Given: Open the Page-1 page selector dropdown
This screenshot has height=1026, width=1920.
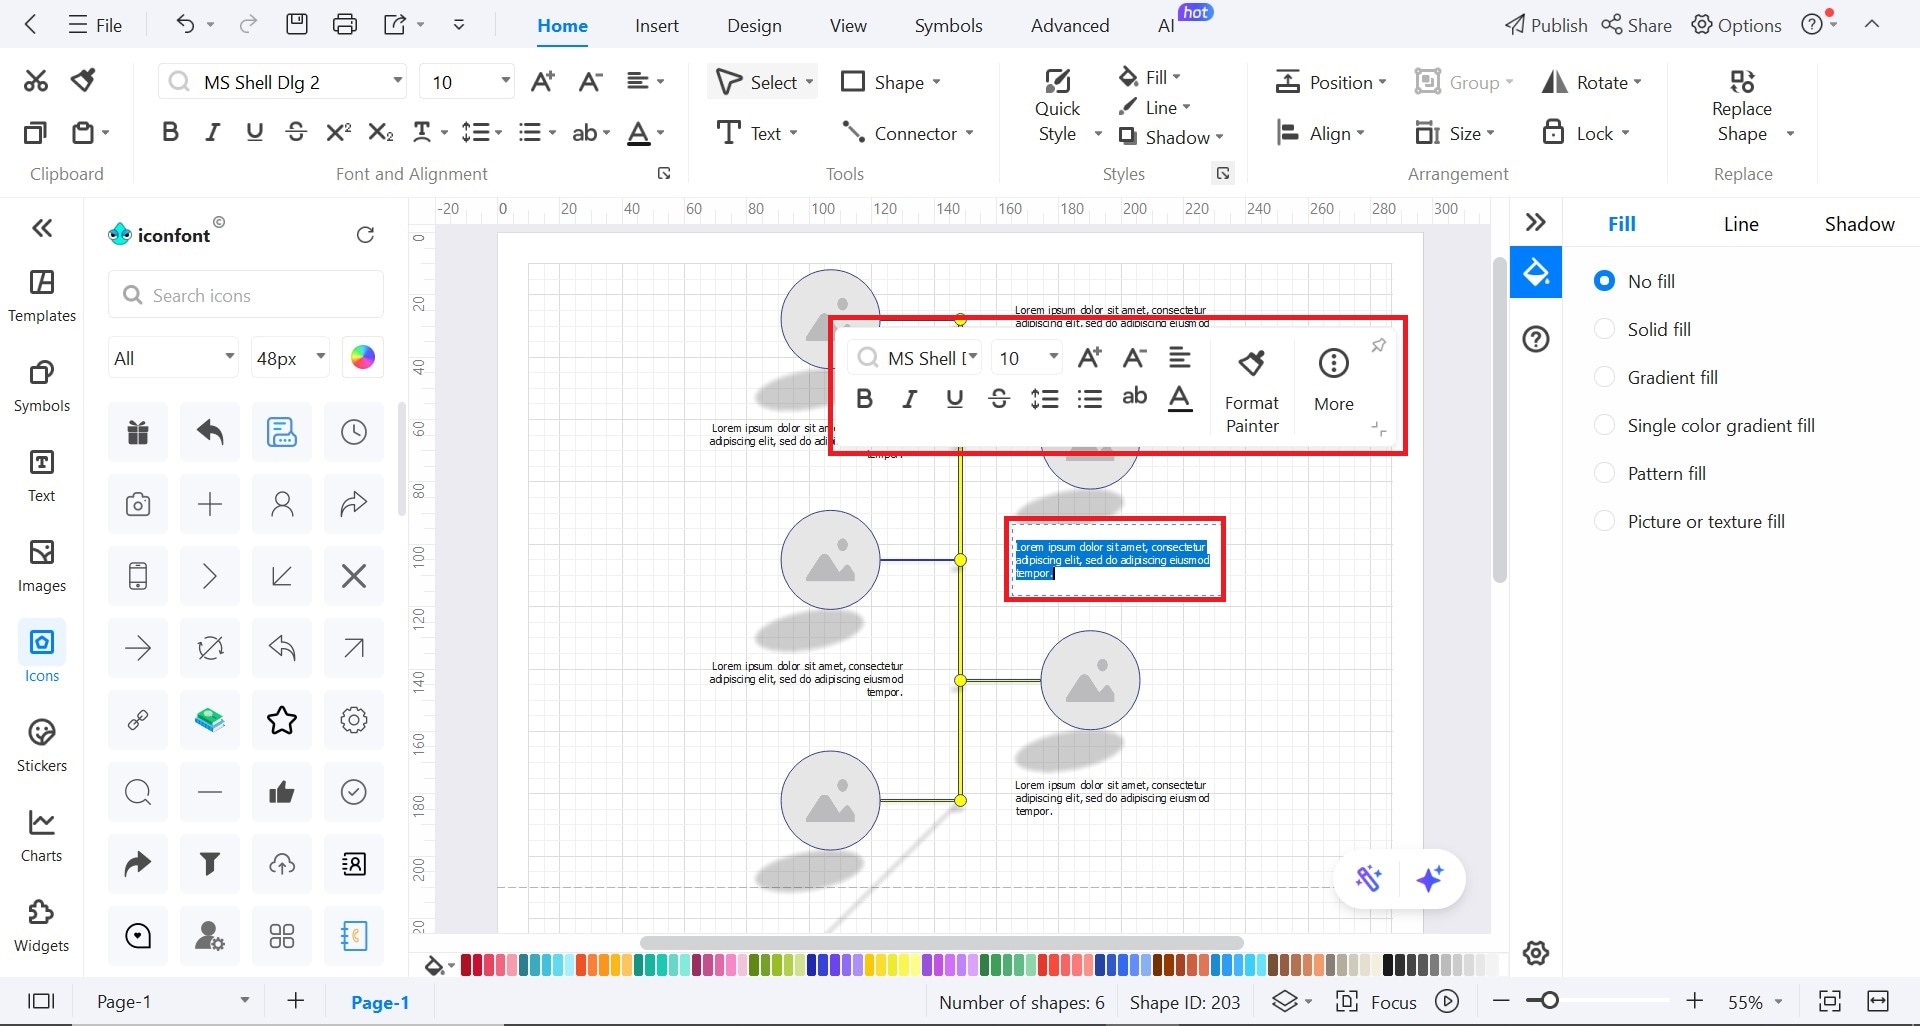Looking at the screenshot, I should click(244, 1001).
